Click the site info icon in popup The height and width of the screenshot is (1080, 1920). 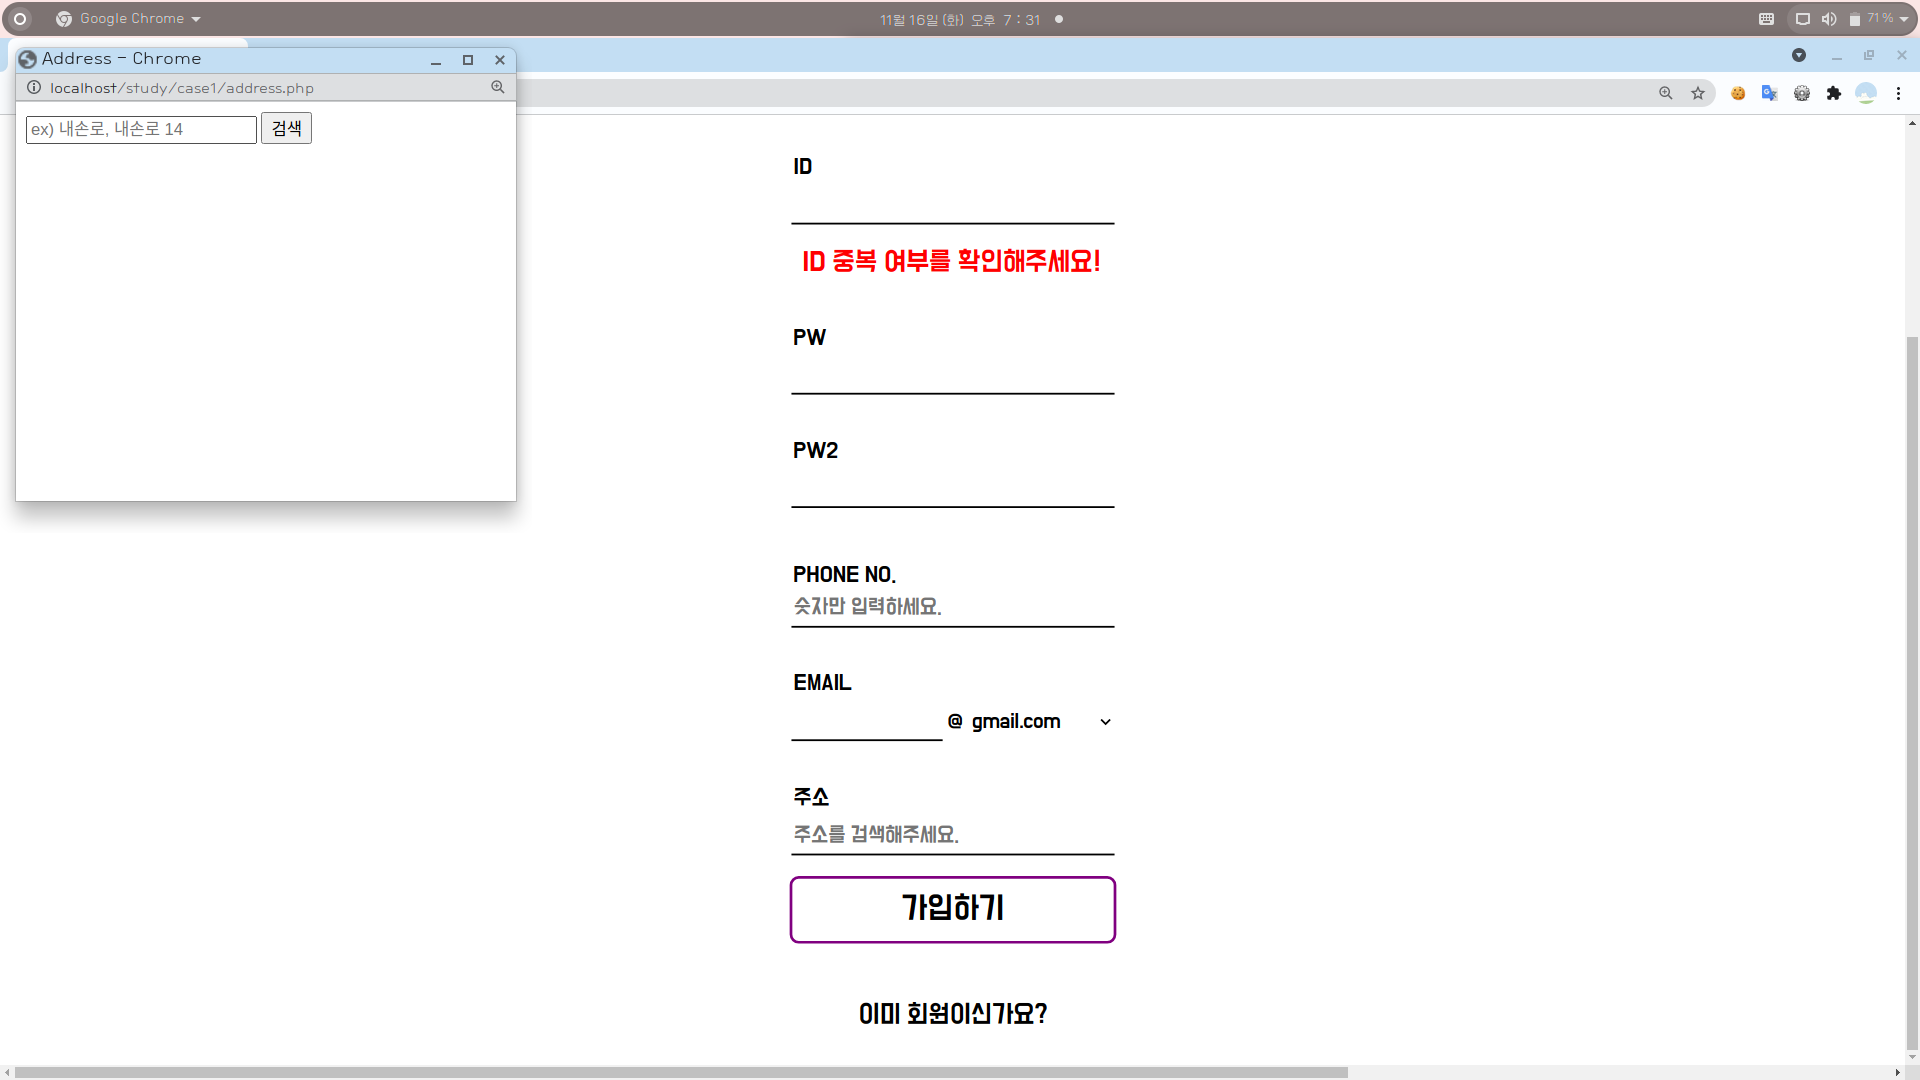click(x=34, y=88)
